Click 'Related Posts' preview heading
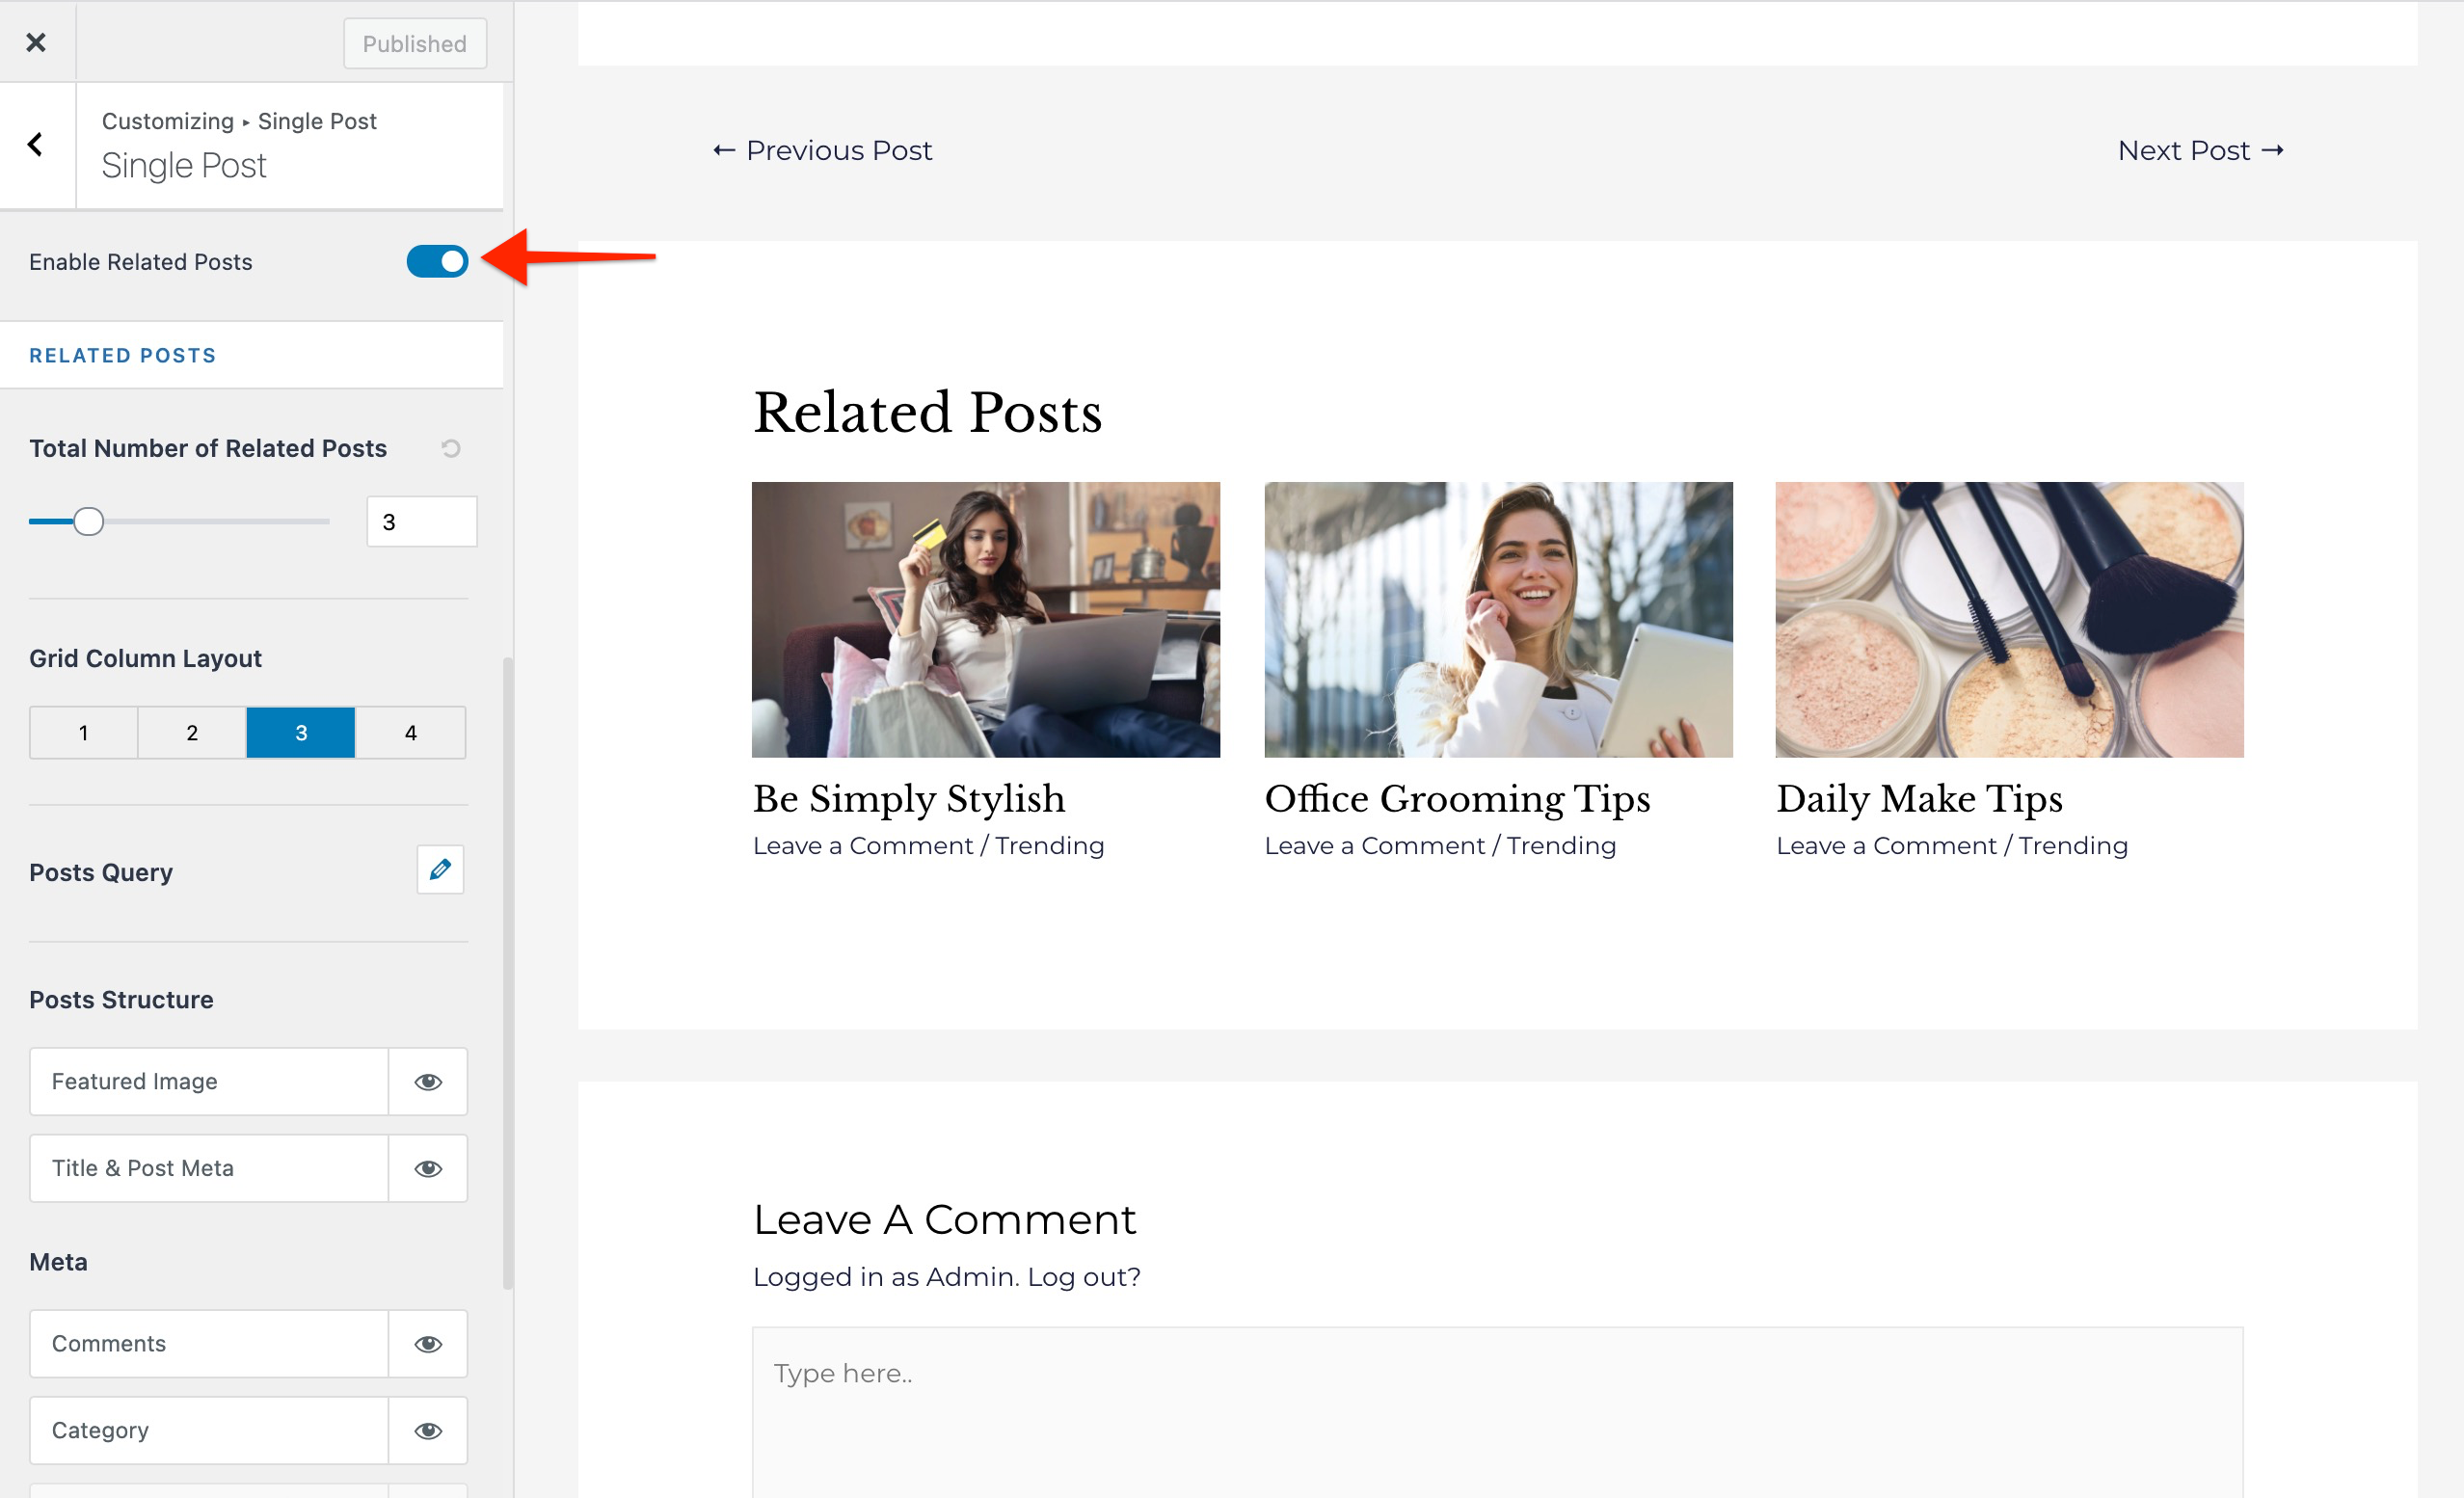Image resolution: width=2464 pixels, height=1498 pixels. (927, 412)
